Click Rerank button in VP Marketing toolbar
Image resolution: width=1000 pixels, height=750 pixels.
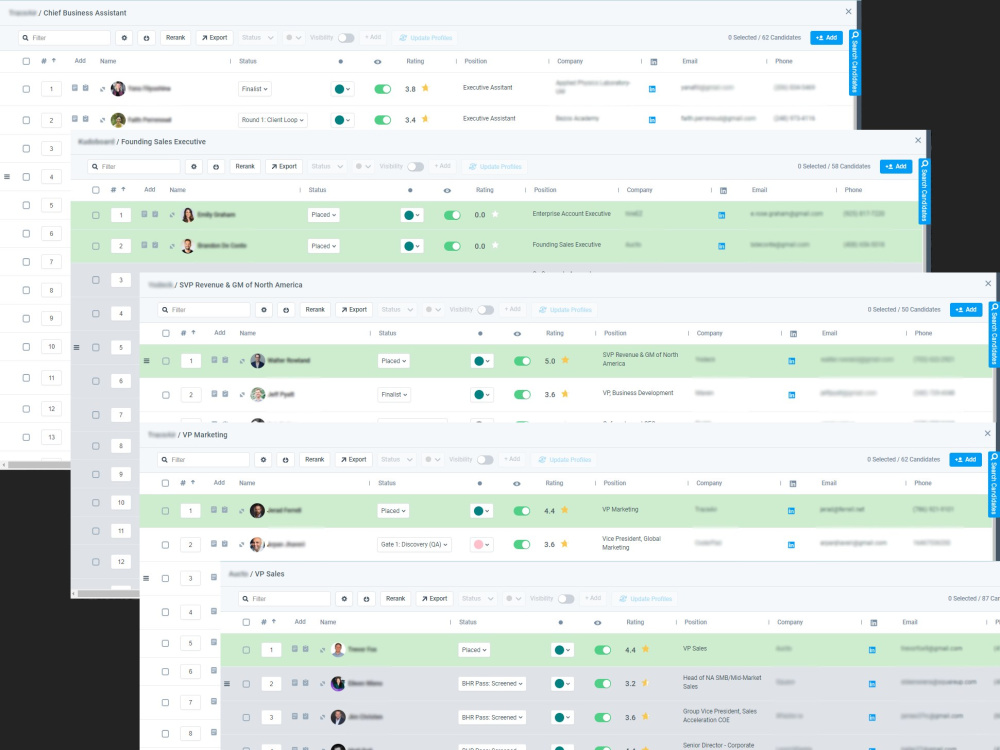(x=314, y=460)
